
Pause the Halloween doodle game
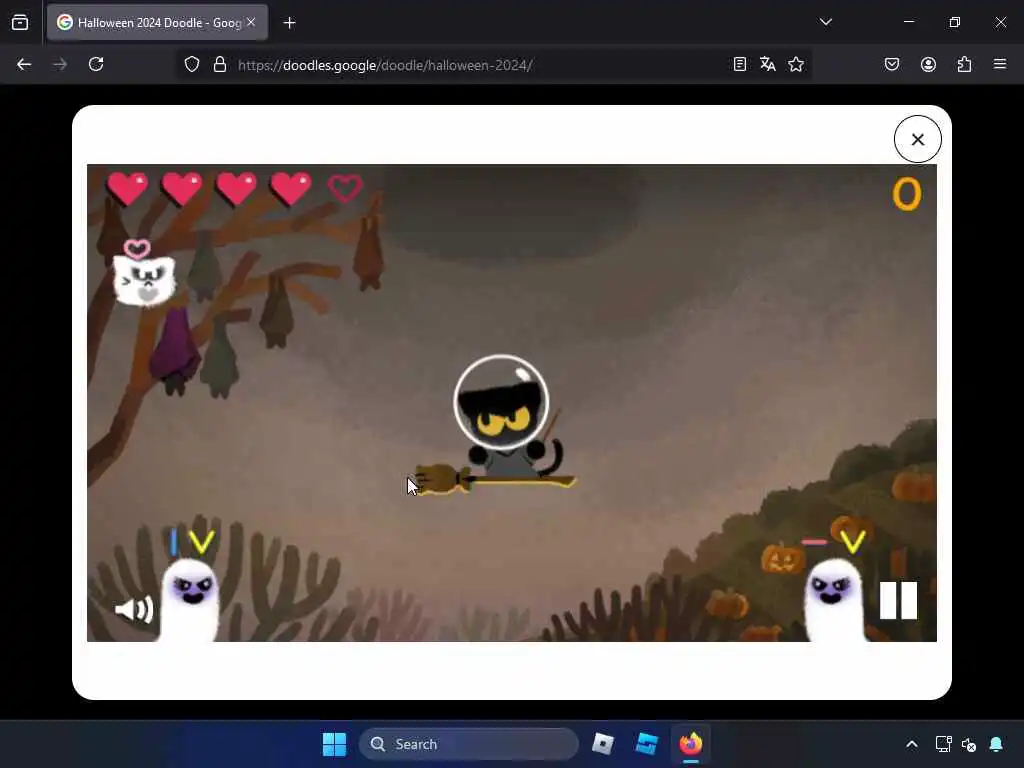898,600
